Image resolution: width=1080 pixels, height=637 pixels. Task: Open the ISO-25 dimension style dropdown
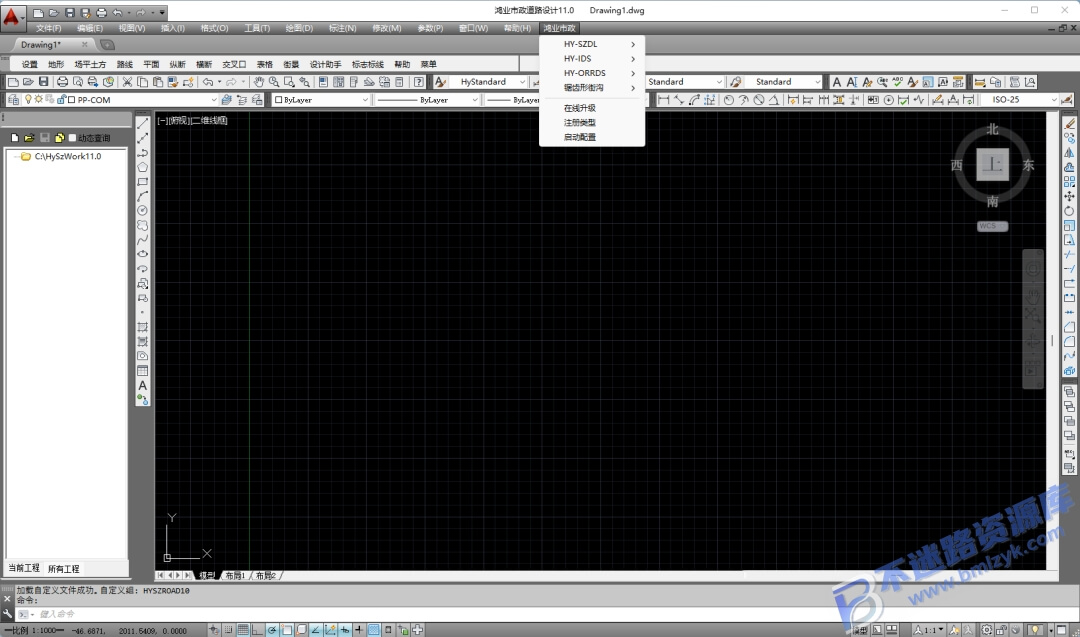click(x=1023, y=100)
